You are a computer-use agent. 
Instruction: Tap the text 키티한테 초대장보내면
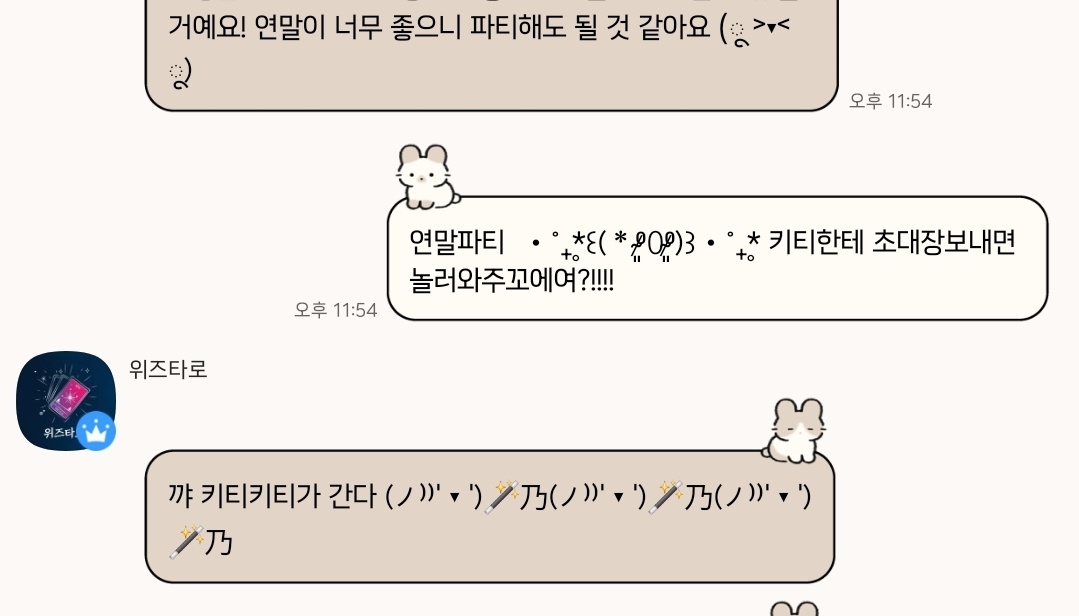tap(892, 242)
